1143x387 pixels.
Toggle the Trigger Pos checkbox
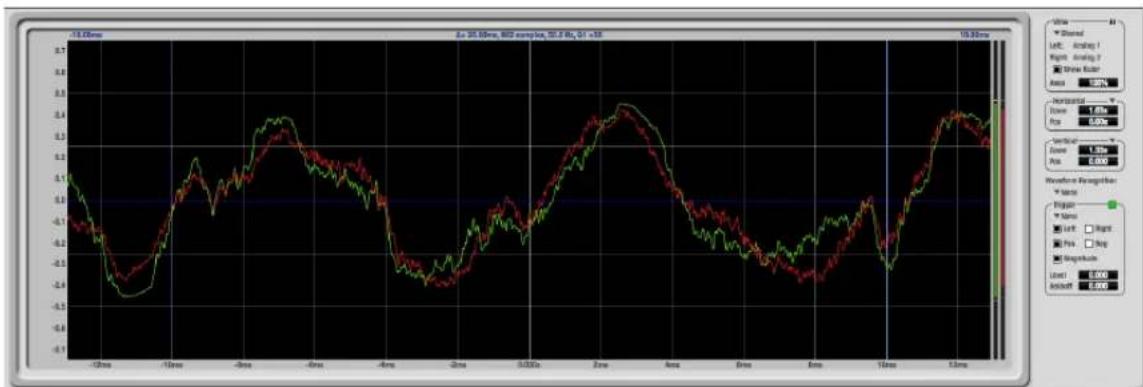tap(1058, 243)
